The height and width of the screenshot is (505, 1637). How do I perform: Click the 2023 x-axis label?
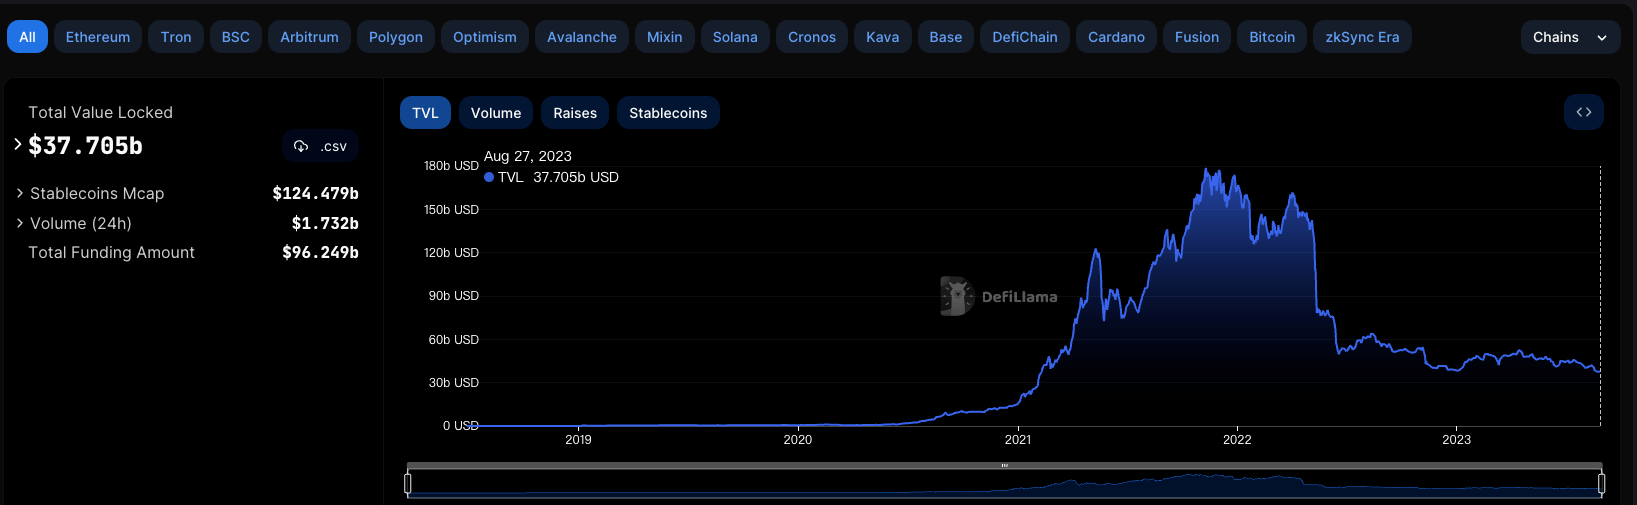[1457, 439]
